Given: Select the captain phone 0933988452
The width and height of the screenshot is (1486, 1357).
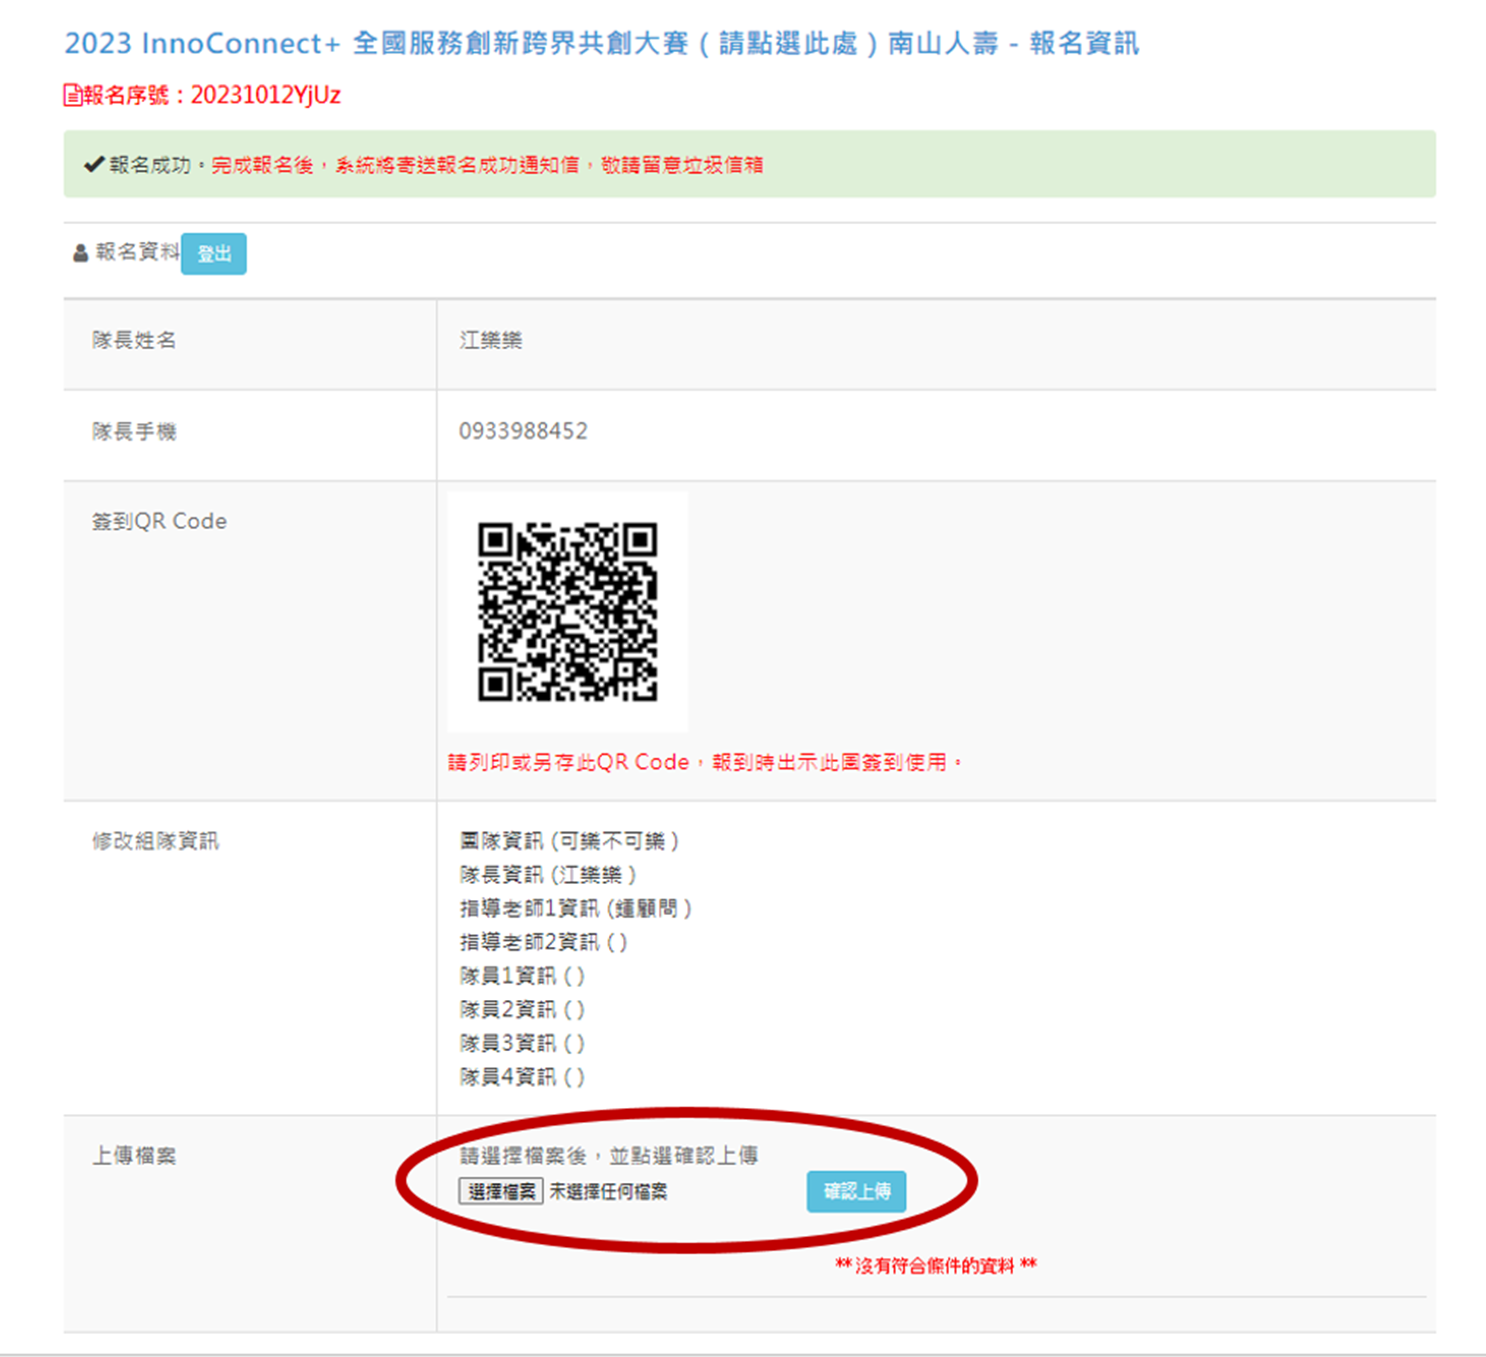Looking at the screenshot, I should click(x=523, y=431).
